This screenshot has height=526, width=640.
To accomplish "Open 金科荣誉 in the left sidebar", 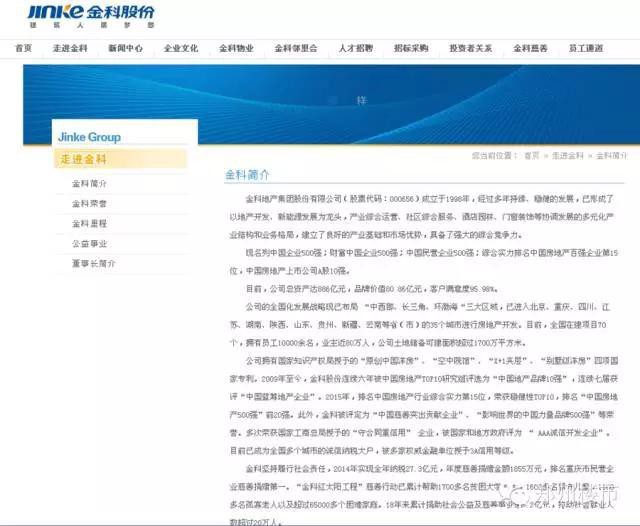I will pyautogui.click(x=89, y=204).
